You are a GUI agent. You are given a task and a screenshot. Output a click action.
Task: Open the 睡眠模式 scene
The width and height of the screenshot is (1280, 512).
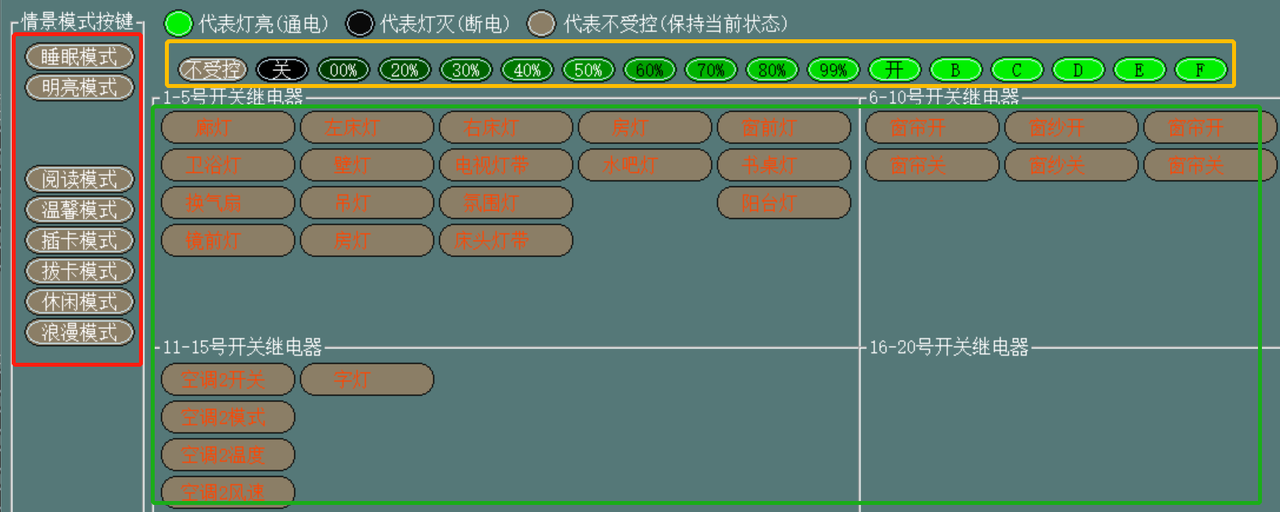click(79, 57)
